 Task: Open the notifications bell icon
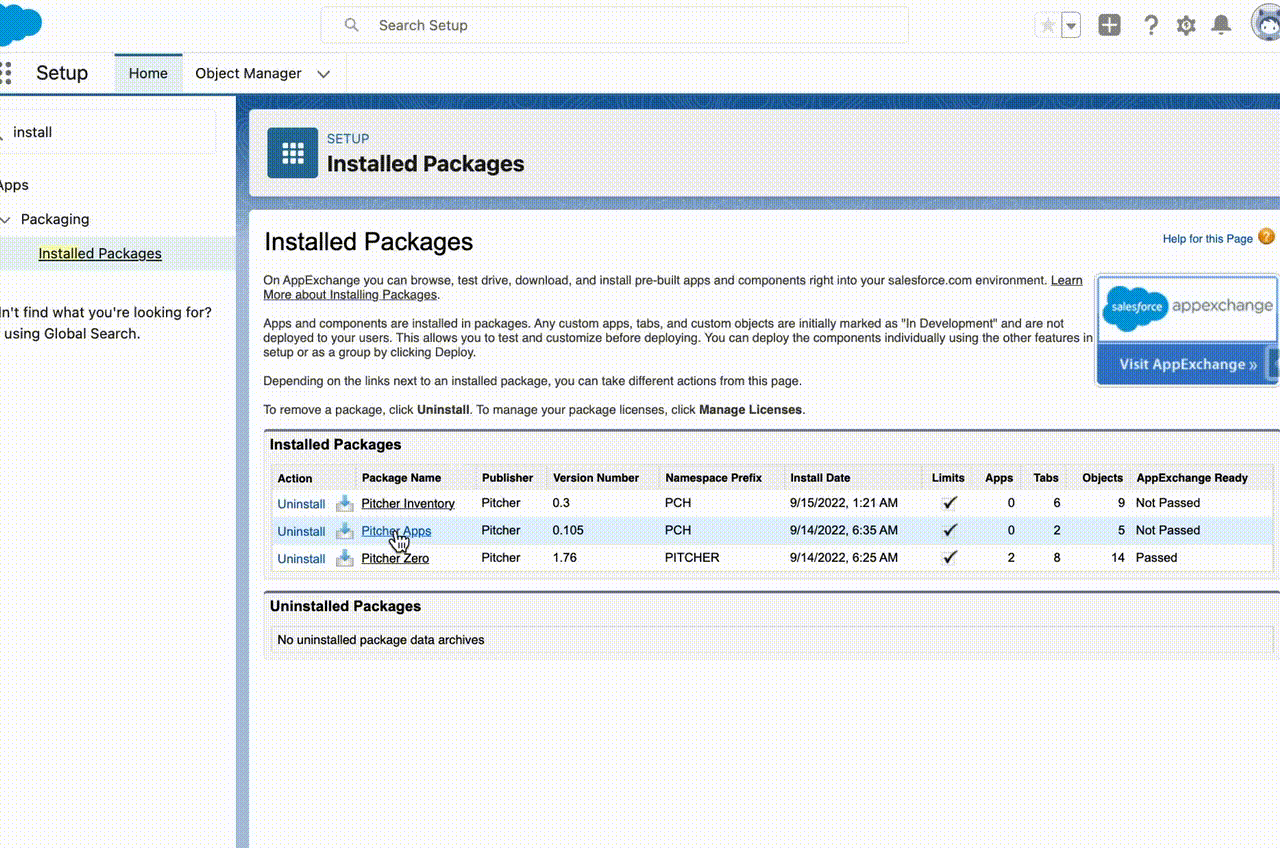tap(1221, 26)
